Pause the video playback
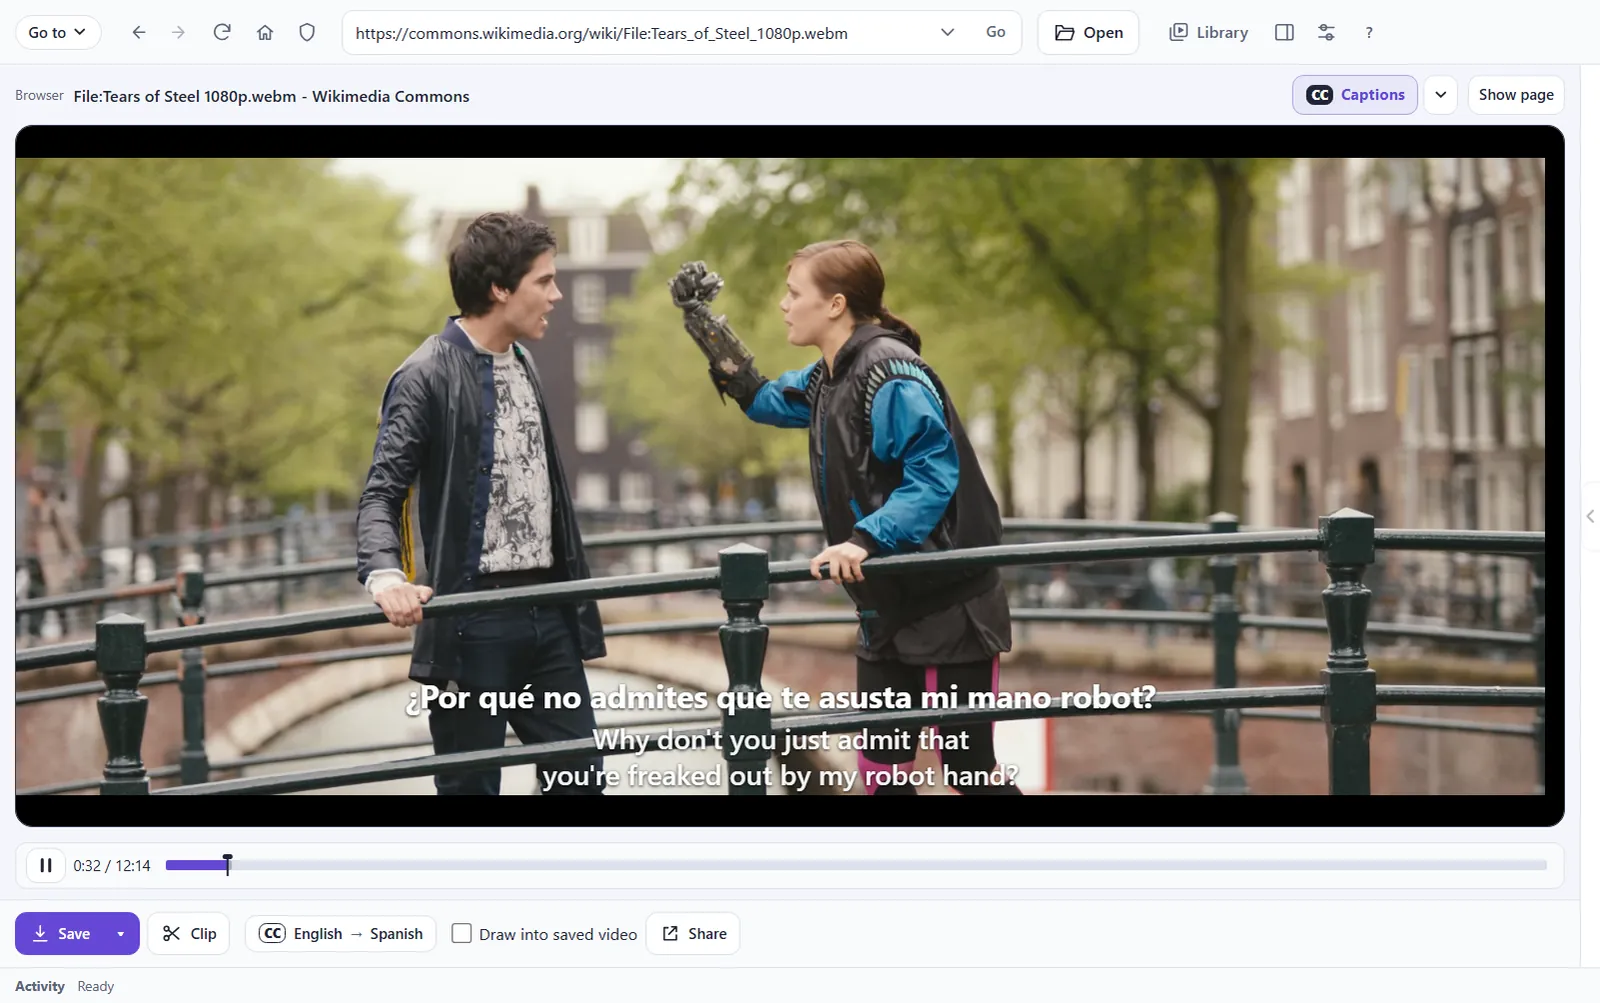Image resolution: width=1600 pixels, height=1003 pixels. [x=45, y=865]
